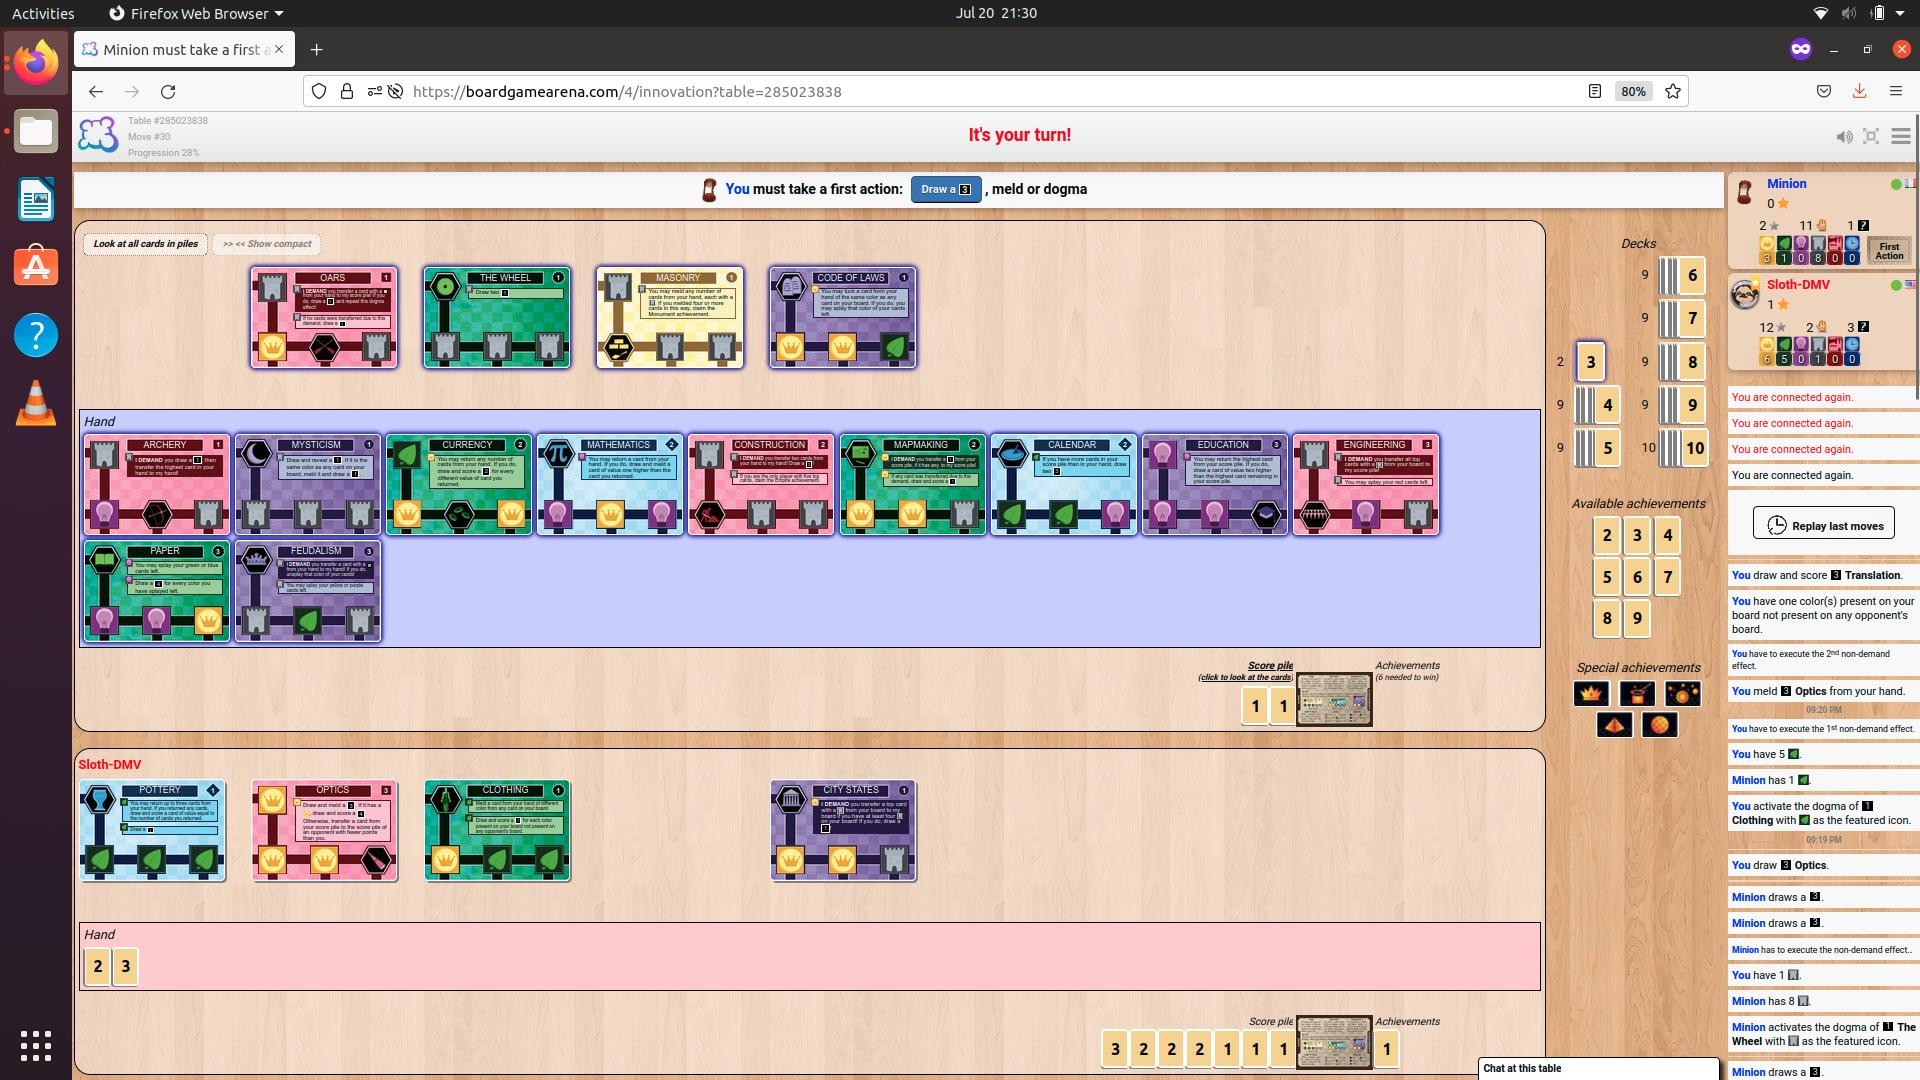Click available achievement number 4

[x=1667, y=536]
